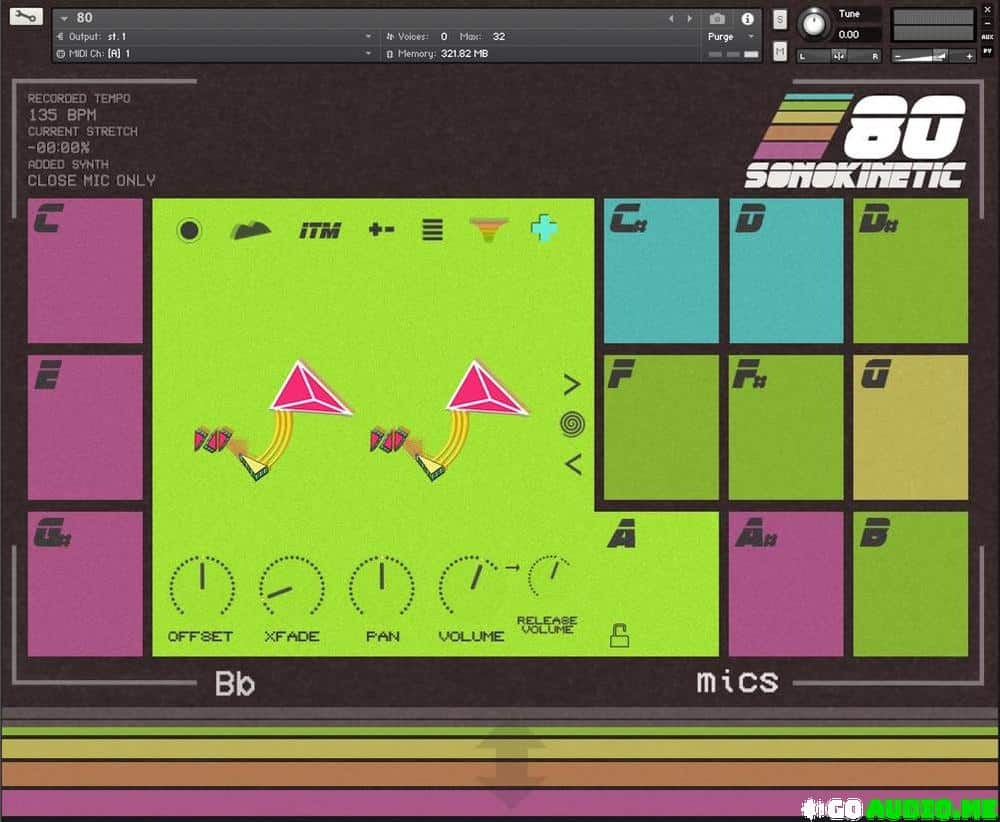Select the G# key pad
The width and height of the screenshot is (1000, 822).
click(x=85, y=583)
